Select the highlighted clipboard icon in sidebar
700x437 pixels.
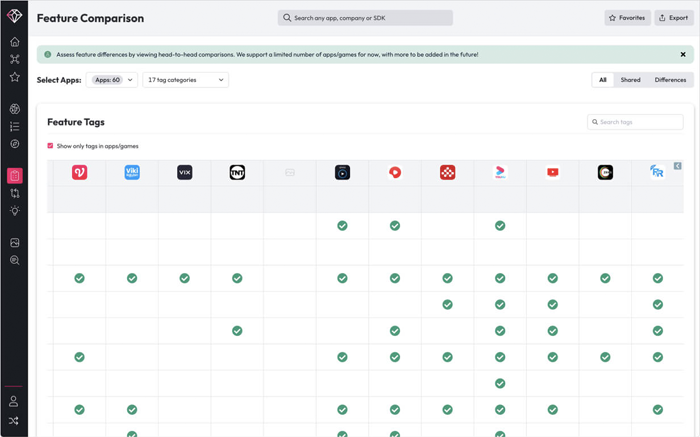15,175
